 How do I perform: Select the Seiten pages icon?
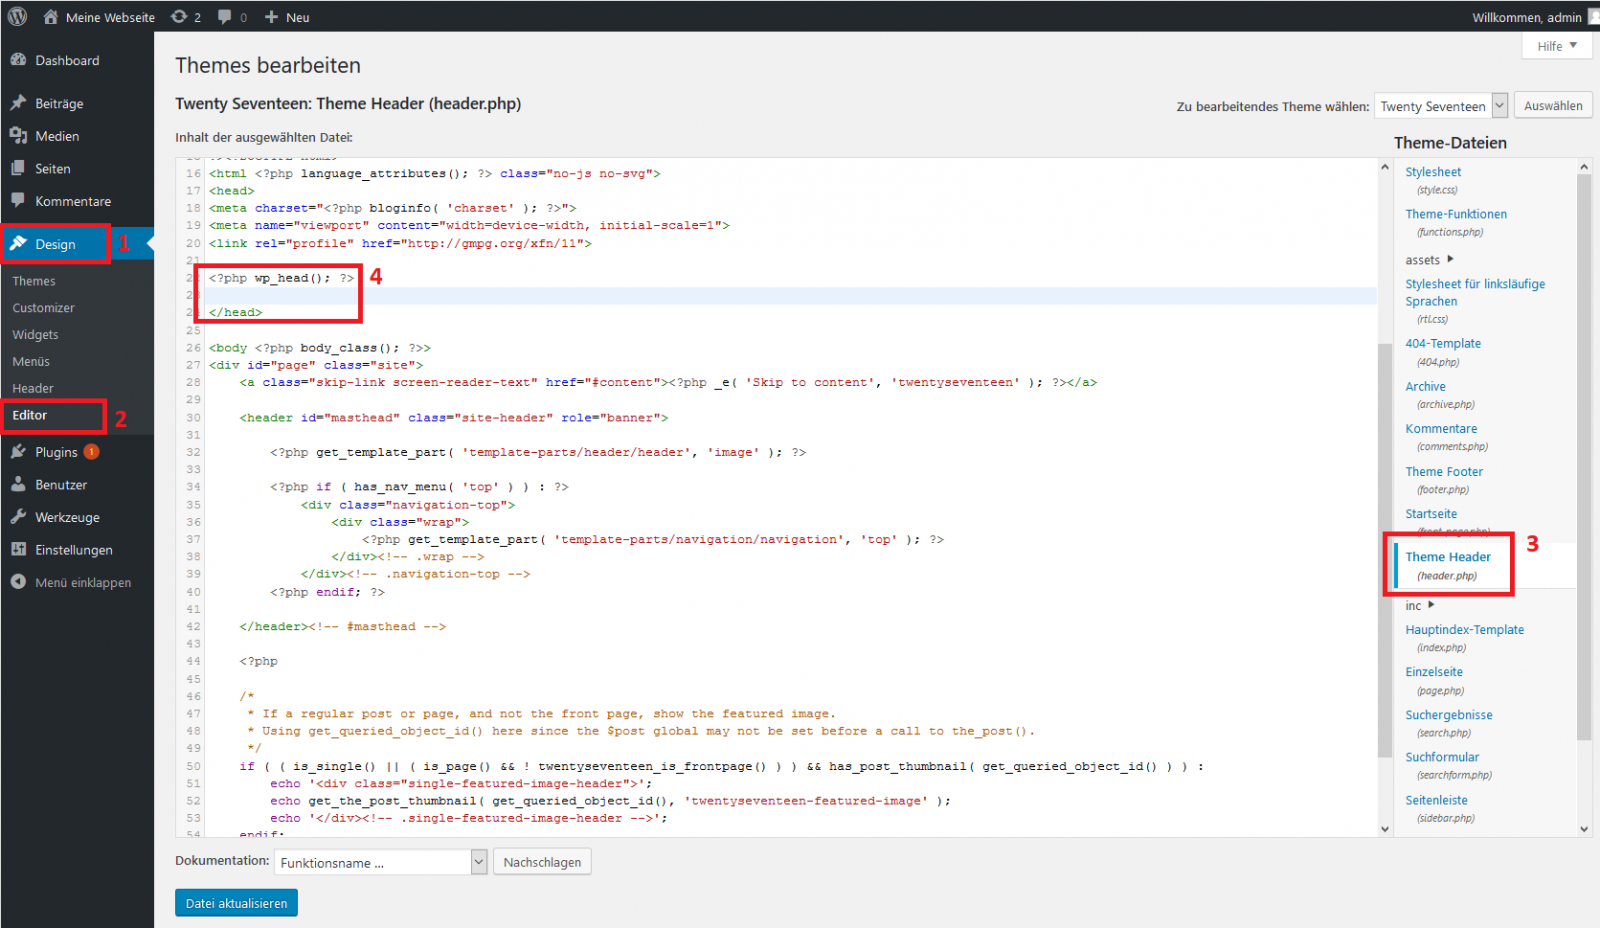20,168
